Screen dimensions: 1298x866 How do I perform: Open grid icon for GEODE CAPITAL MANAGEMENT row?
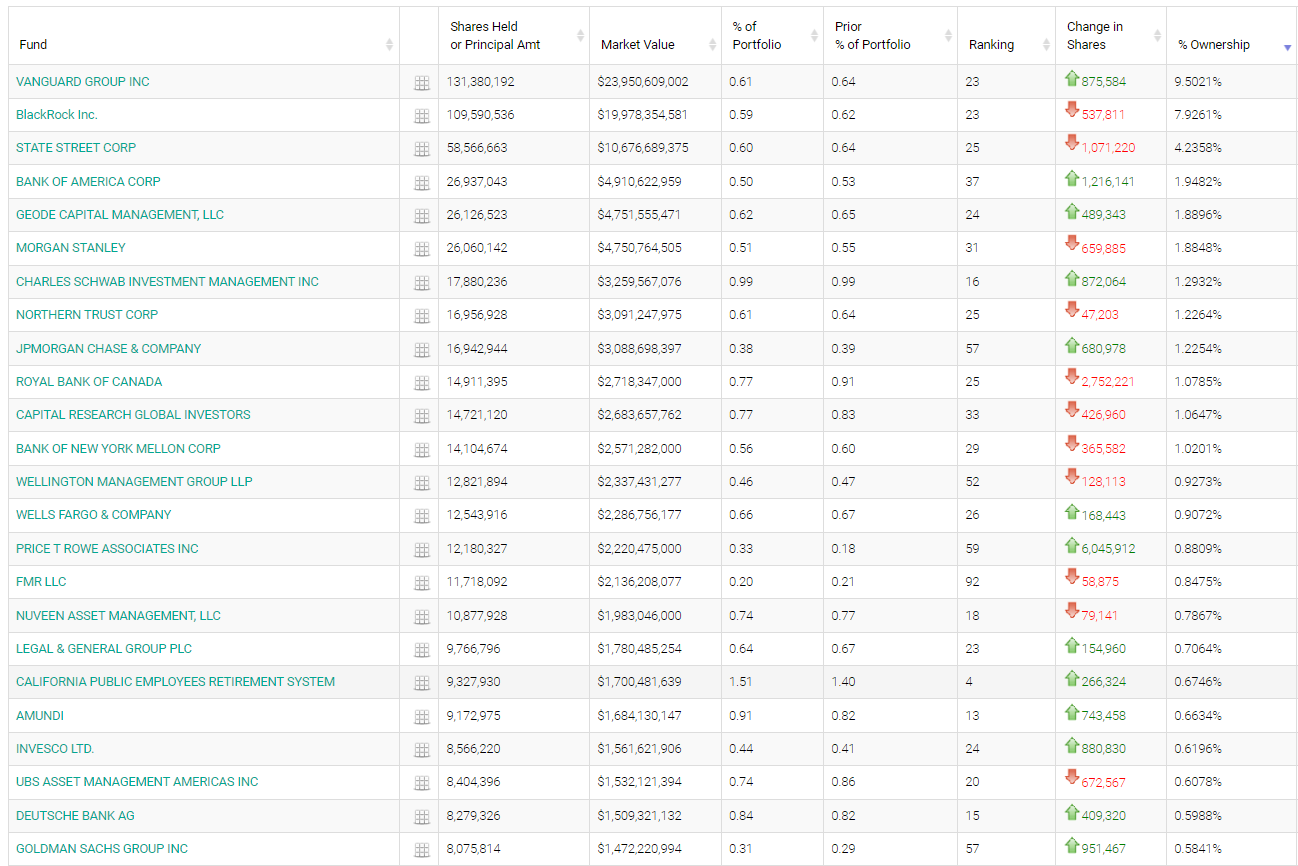421,216
